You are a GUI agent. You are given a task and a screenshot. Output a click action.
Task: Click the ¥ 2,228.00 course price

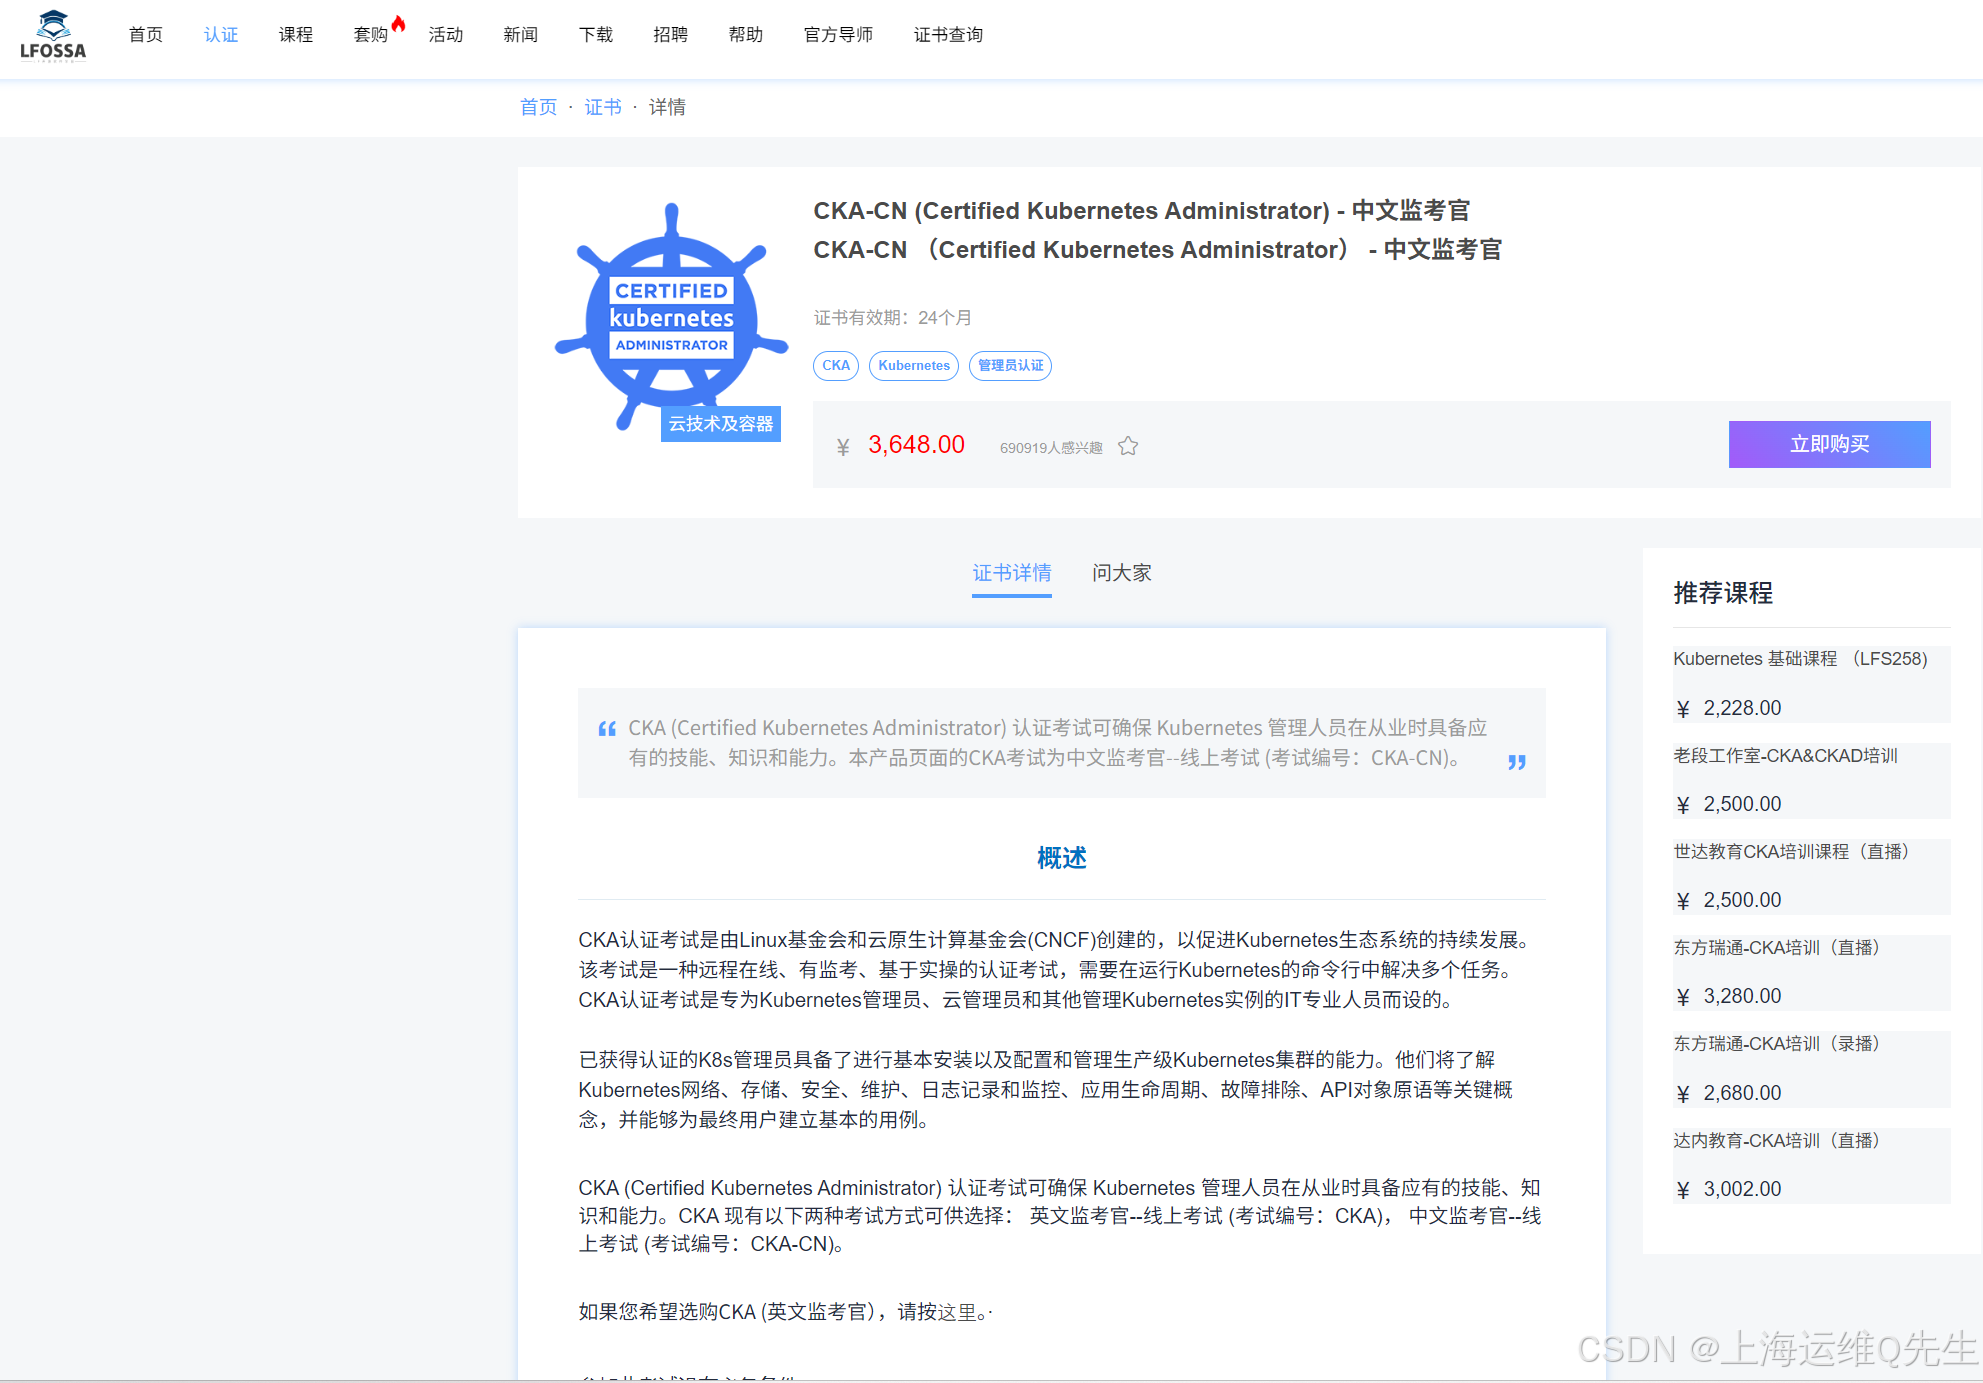[x=1729, y=708]
